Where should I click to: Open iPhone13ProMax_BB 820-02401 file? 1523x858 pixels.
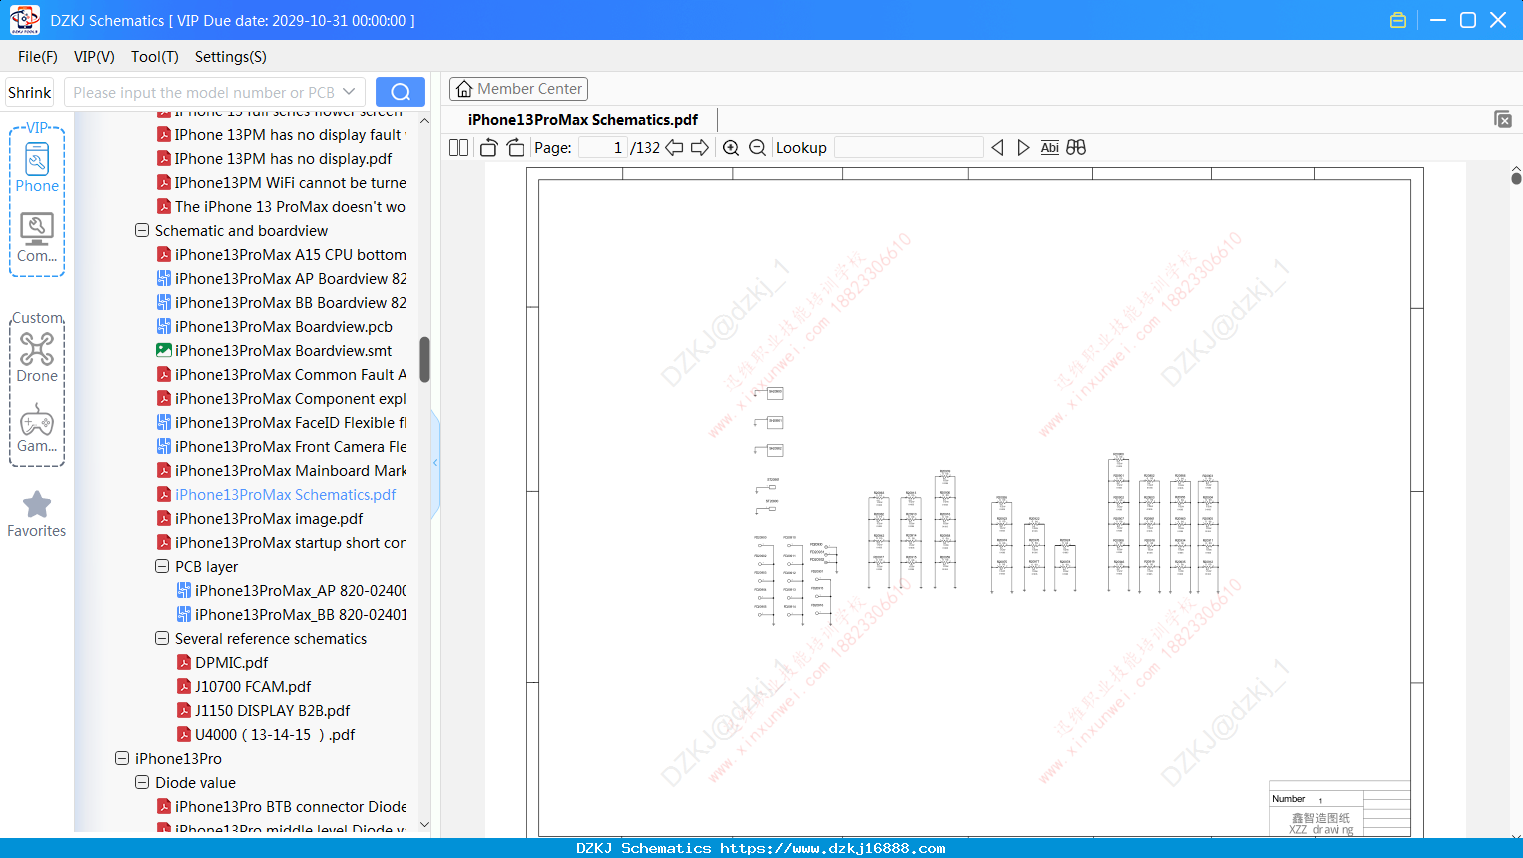[x=292, y=615]
